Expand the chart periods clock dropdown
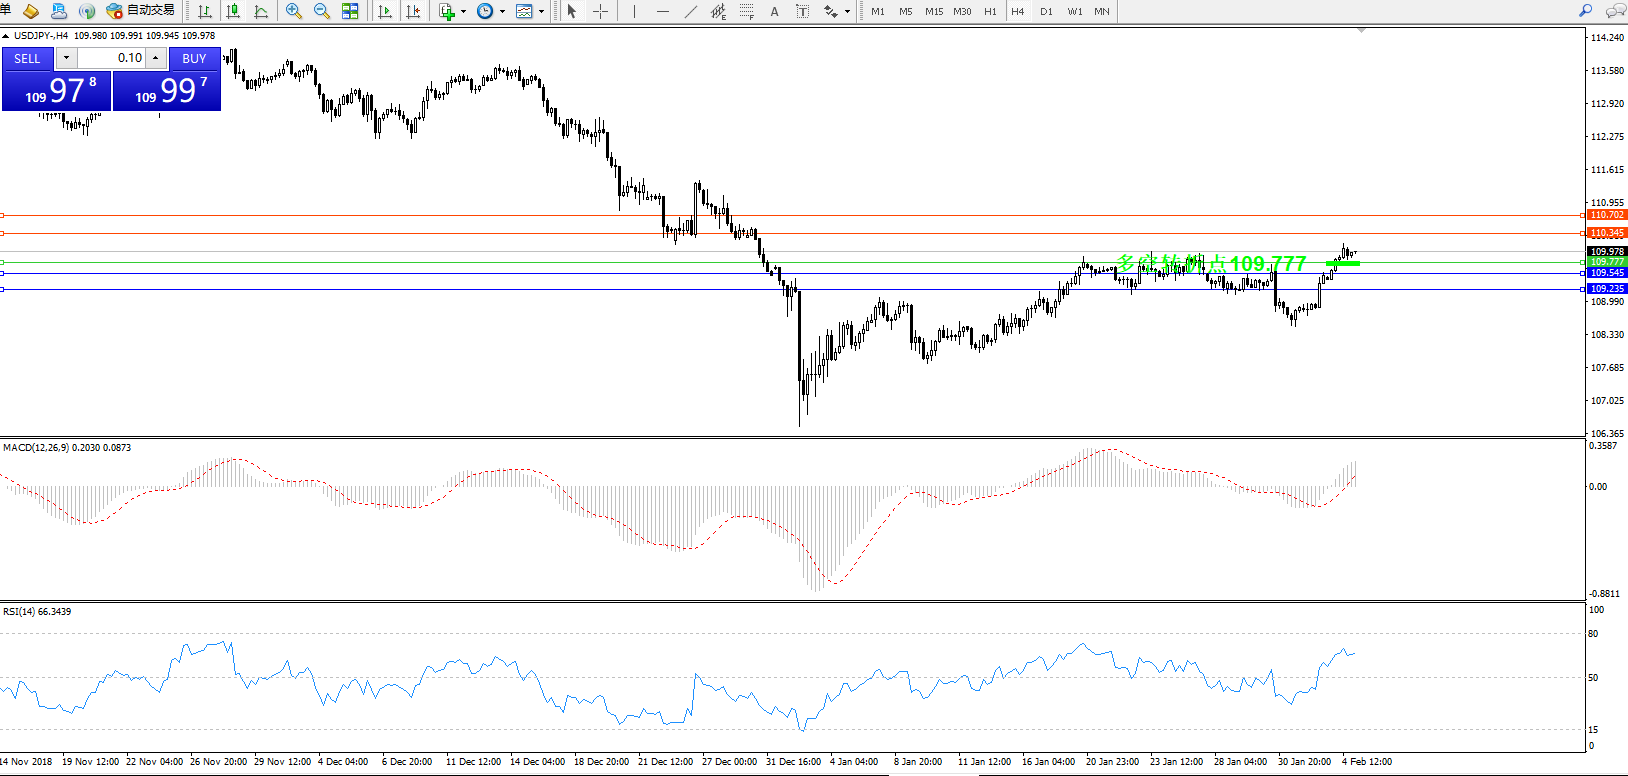Screen dimensions: 1628x776 502,12
